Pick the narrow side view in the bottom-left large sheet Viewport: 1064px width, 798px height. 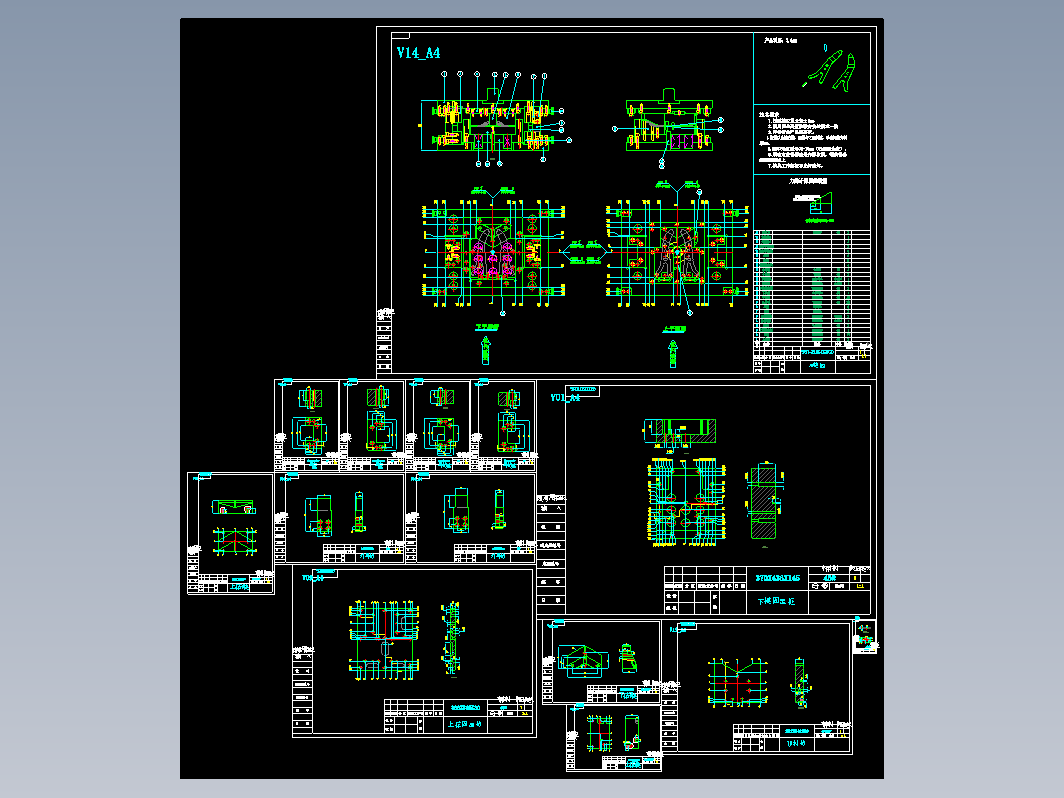click(x=451, y=638)
